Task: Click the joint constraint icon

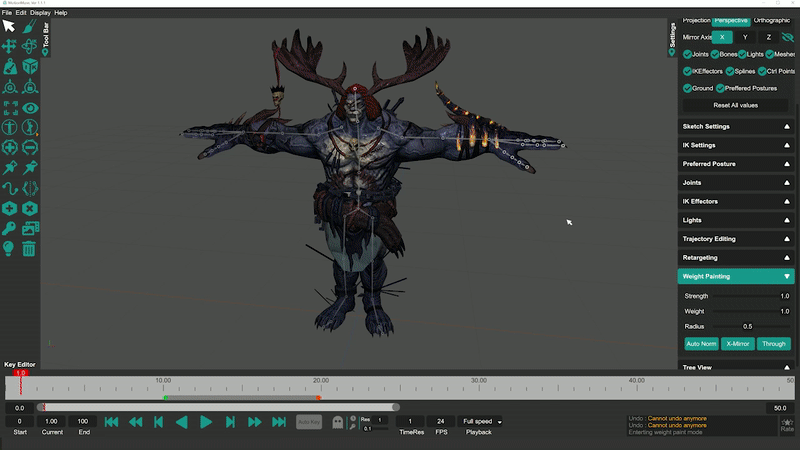Action: (10, 87)
